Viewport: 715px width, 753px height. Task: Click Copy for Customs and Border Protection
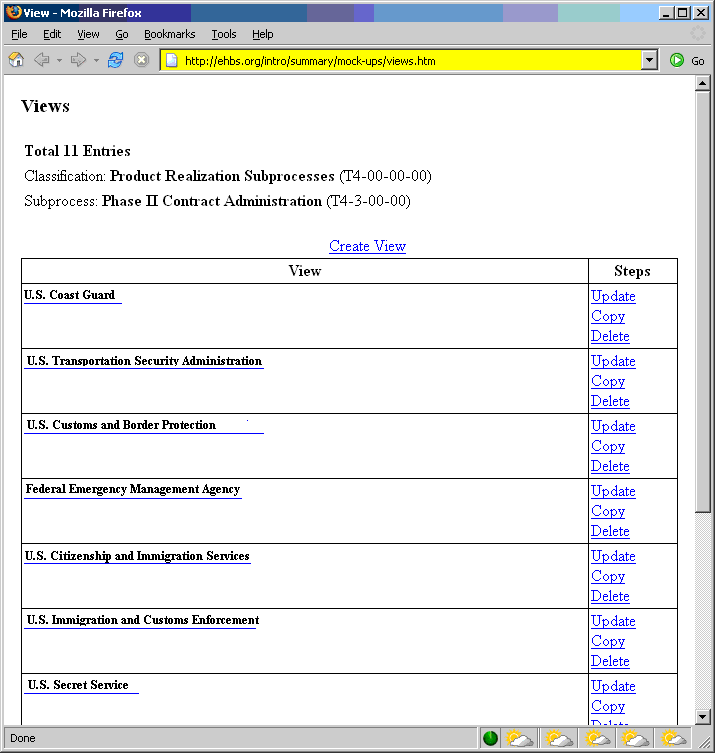pos(608,446)
